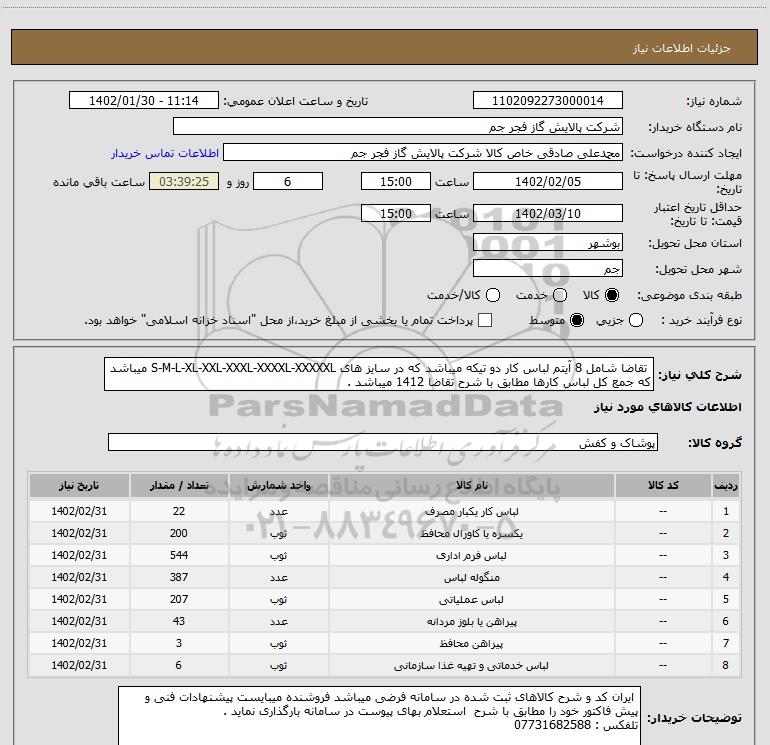Click the buyer notes text area
Screen dimensions: 770x745
(379, 716)
